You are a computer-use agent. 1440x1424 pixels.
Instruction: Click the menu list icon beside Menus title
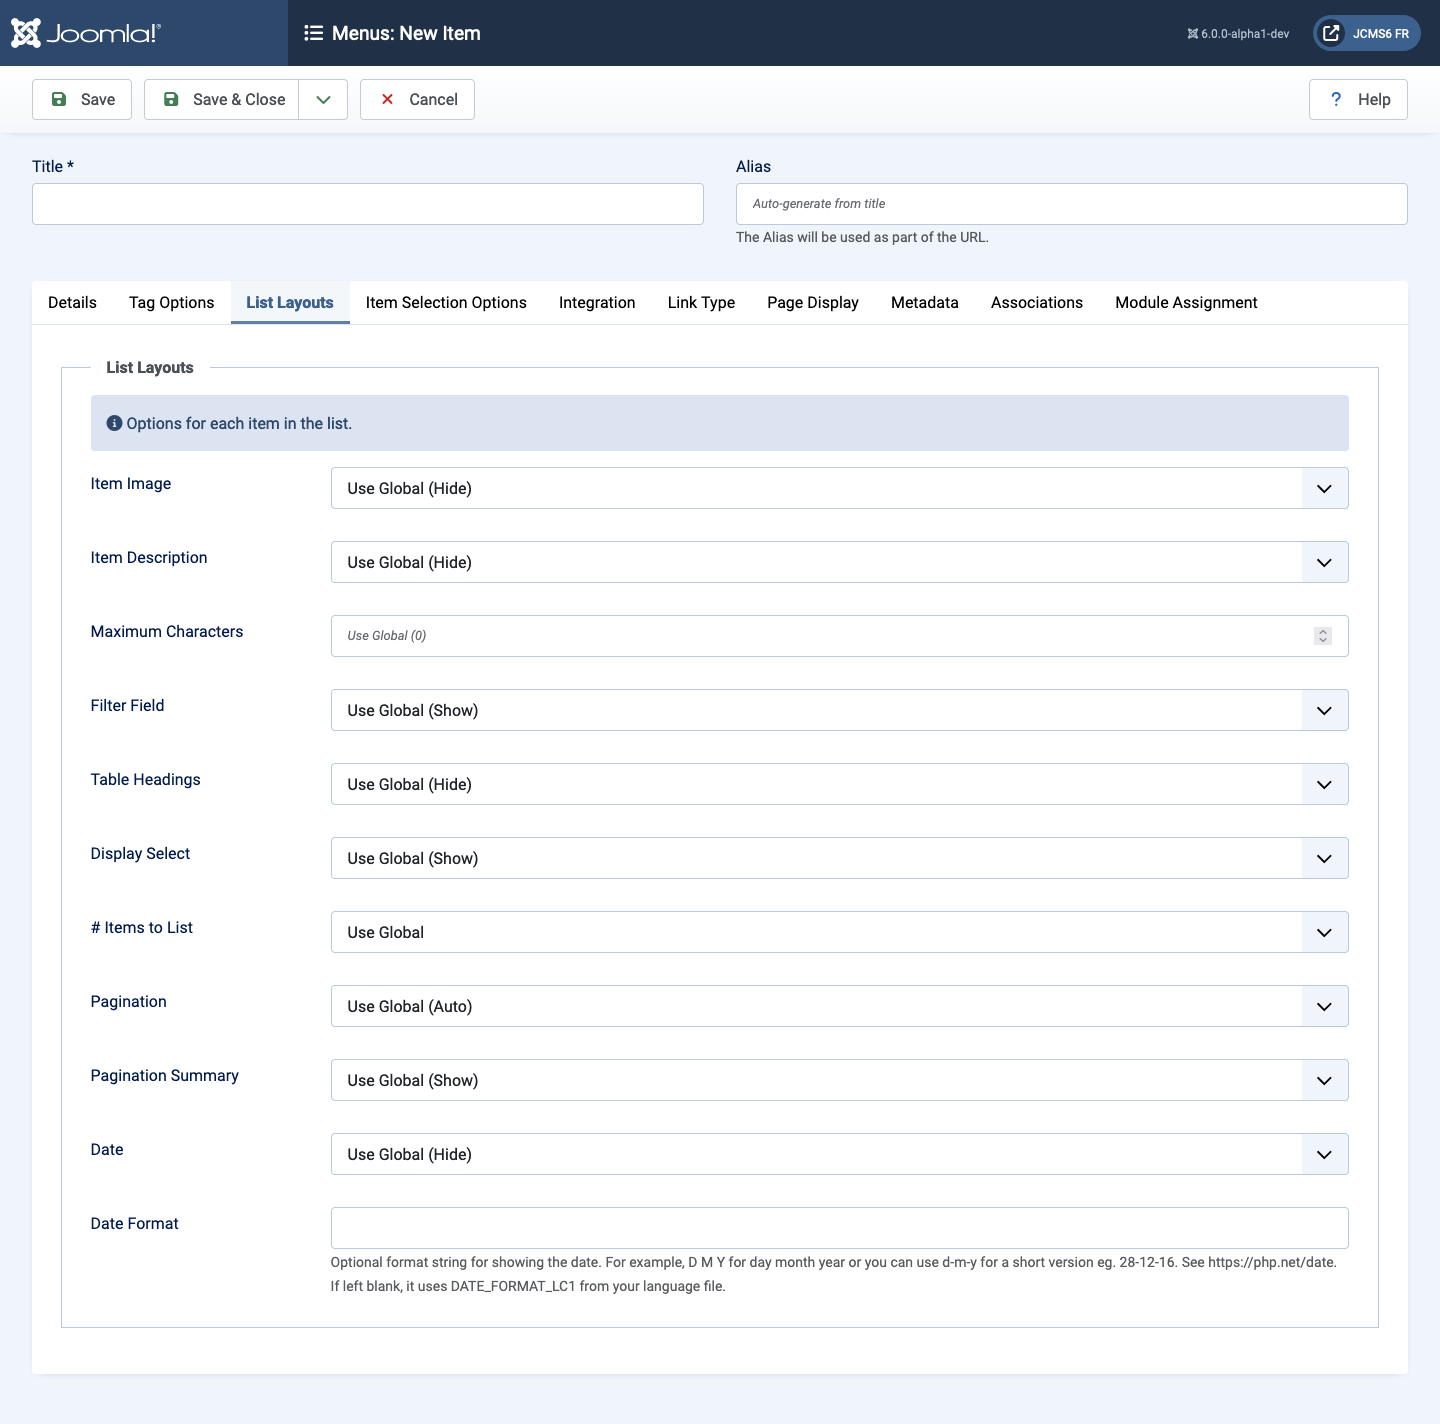click(314, 33)
